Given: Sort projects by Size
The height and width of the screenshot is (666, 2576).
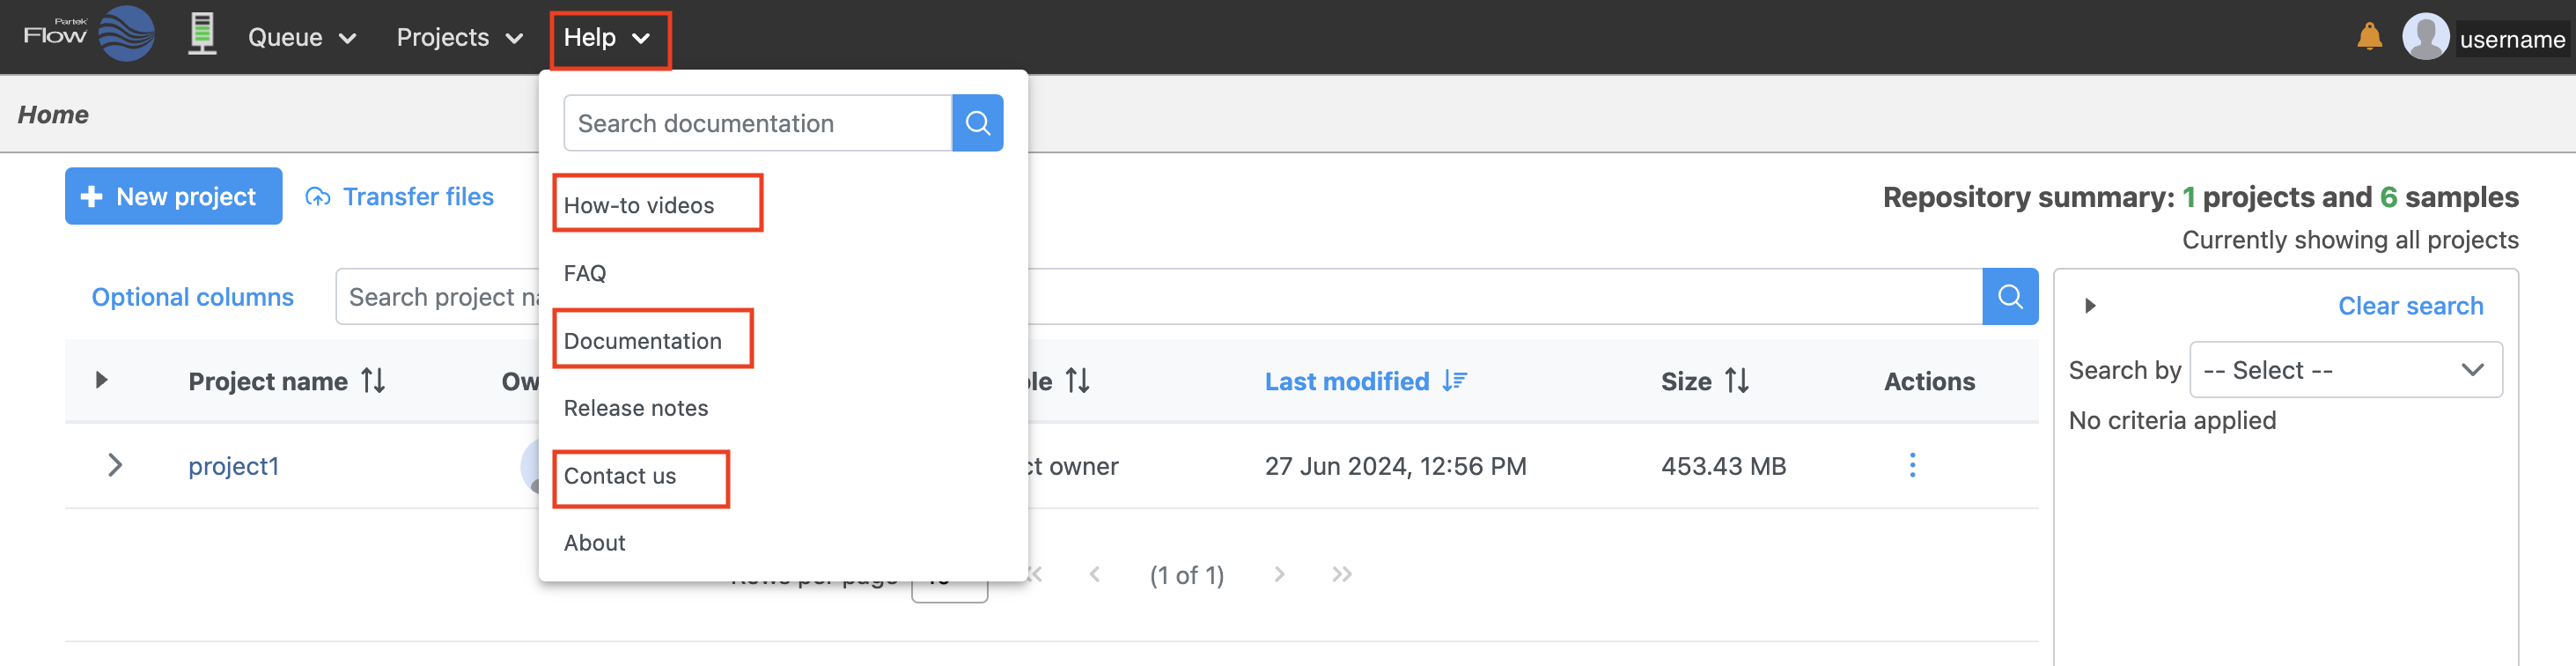Looking at the screenshot, I should point(1737,381).
